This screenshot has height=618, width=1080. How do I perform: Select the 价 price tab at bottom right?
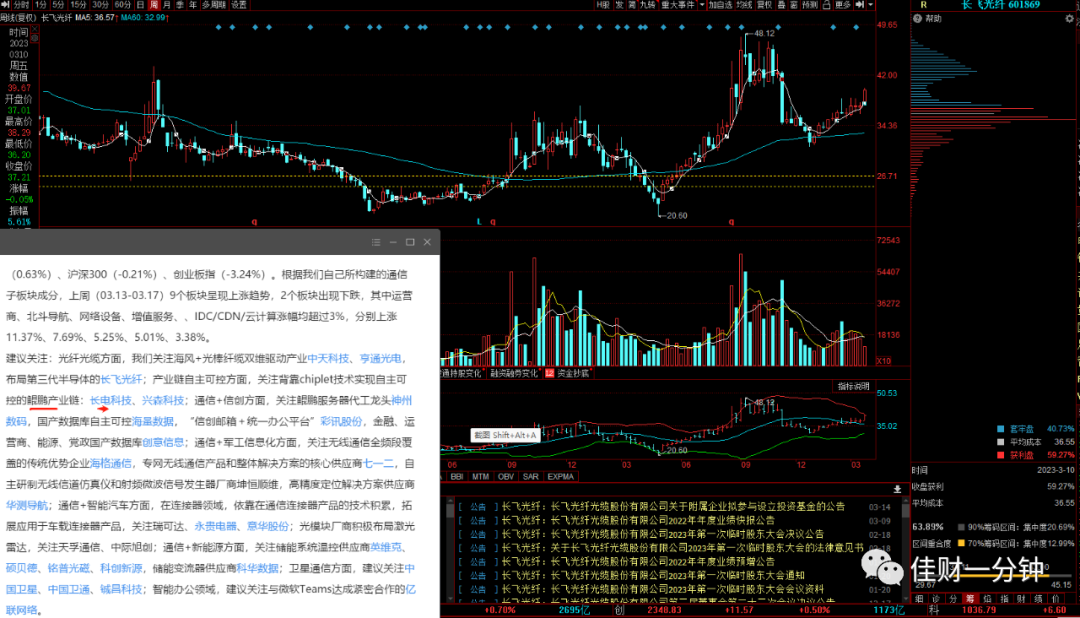[x=1055, y=599]
